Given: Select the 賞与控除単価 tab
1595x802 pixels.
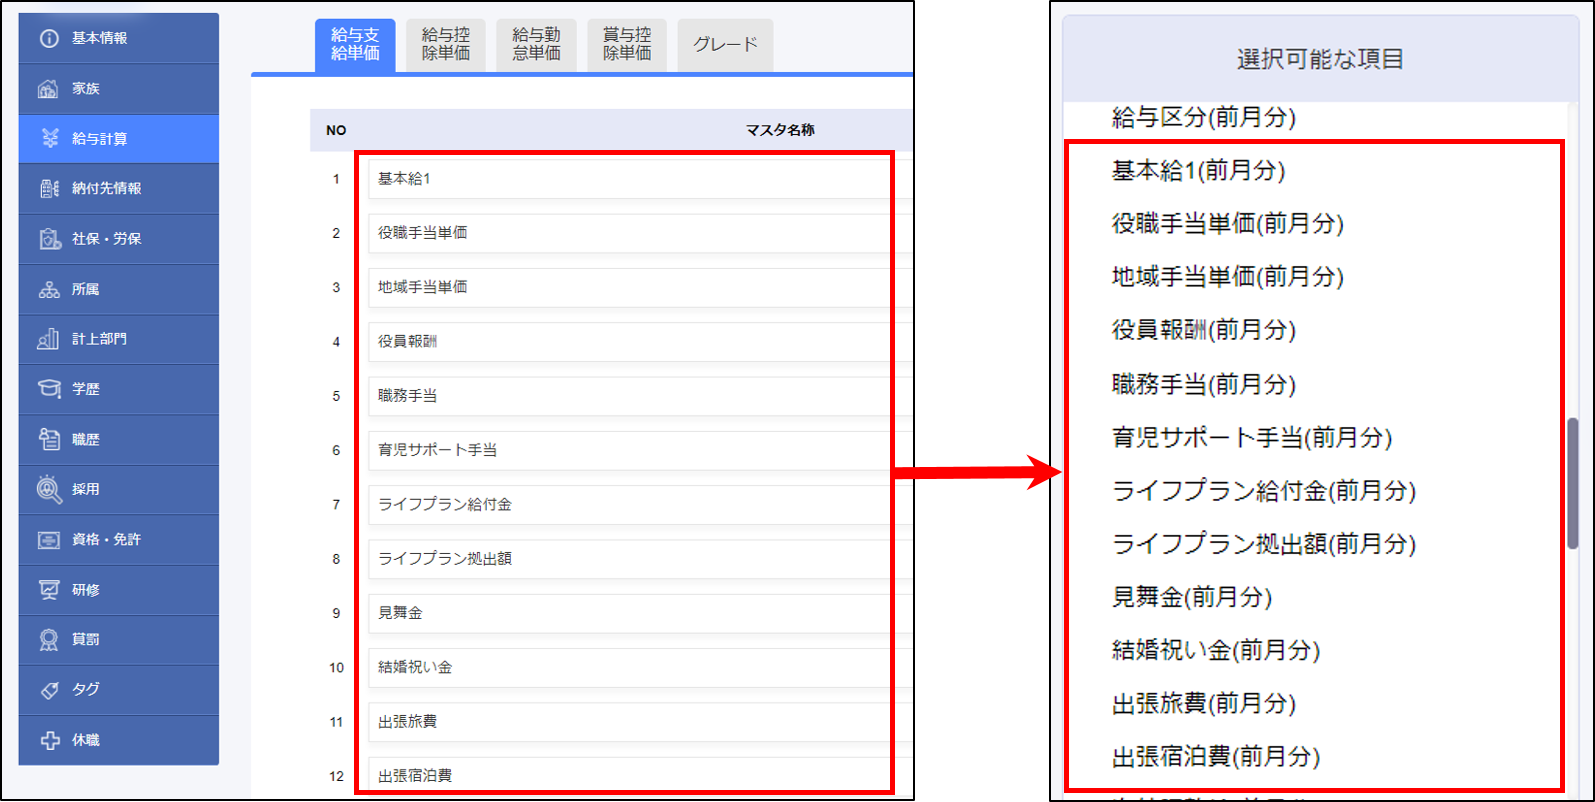Looking at the screenshot, I should click(x=627, y=45).
